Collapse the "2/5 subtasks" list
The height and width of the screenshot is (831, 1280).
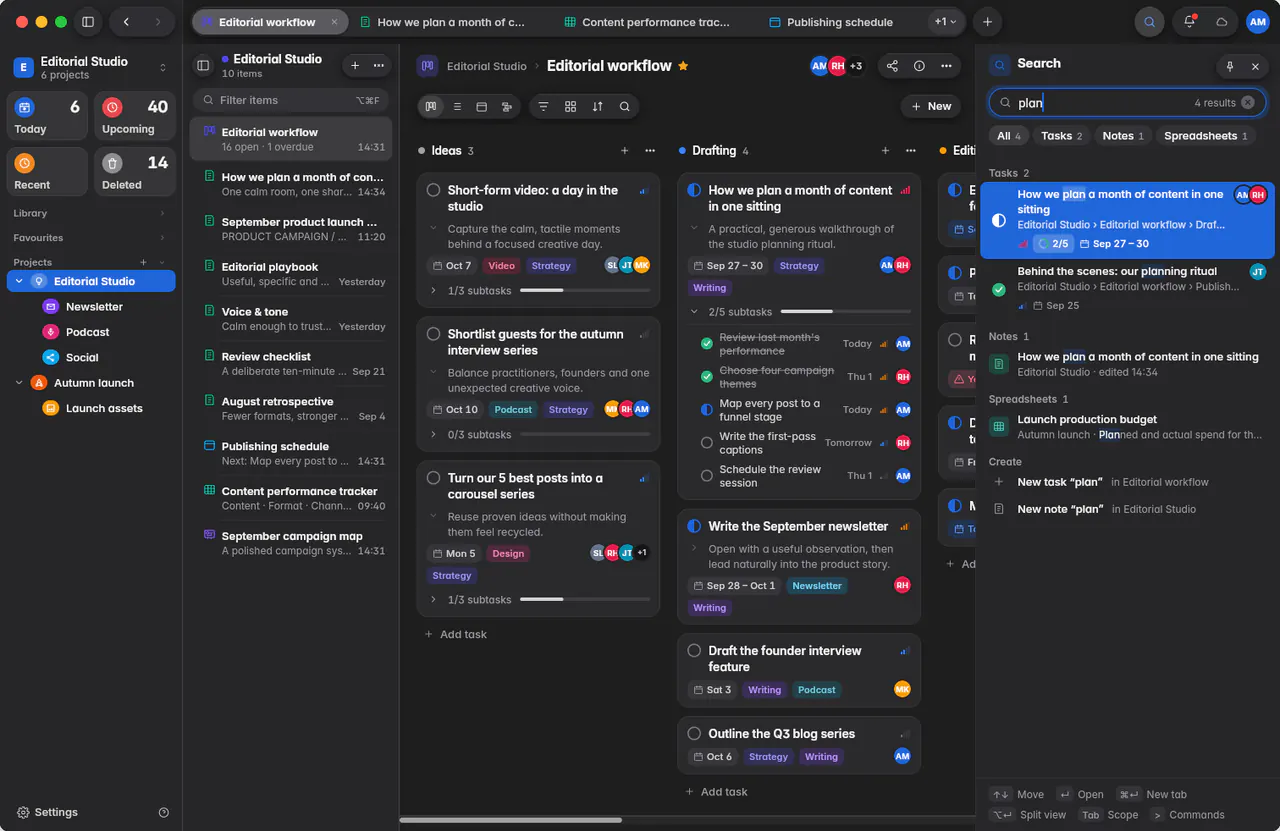[x=694, y=312]
